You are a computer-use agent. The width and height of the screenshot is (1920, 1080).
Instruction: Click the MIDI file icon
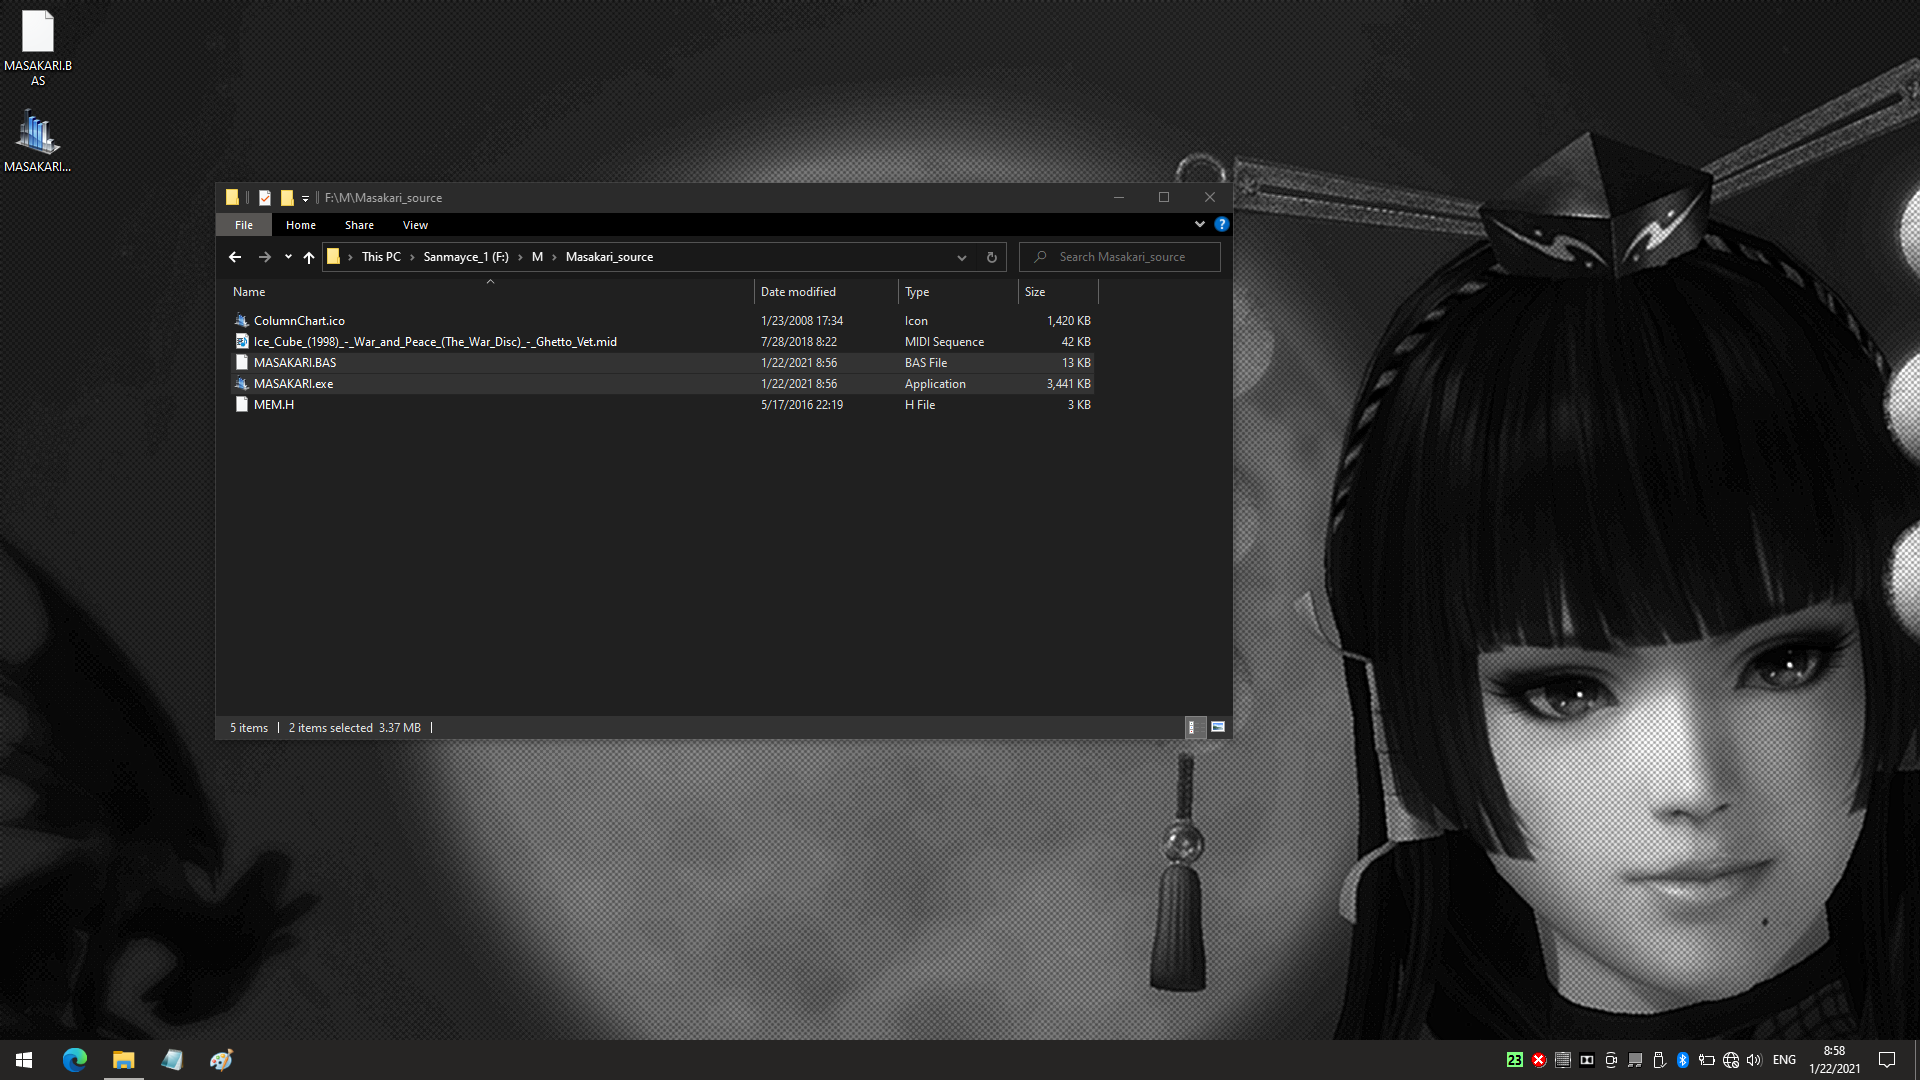pyautogui.click(x=241, y=342)
